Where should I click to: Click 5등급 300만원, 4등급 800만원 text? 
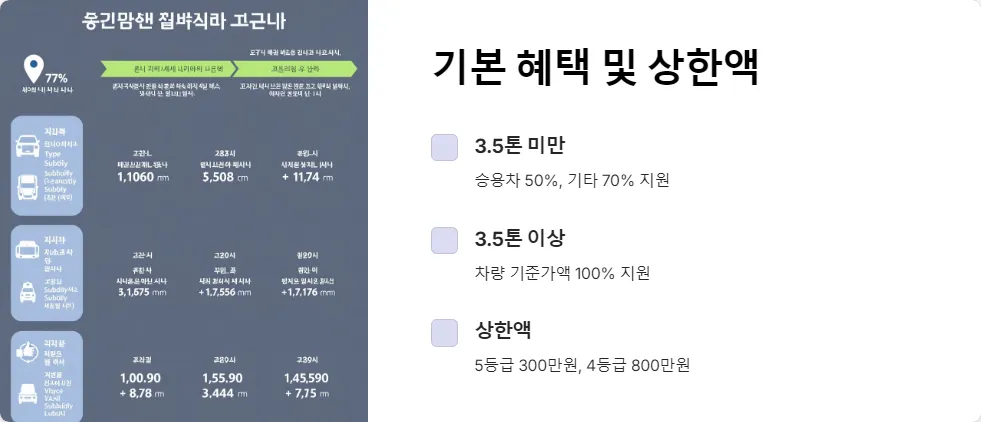[x=582, y=365]
